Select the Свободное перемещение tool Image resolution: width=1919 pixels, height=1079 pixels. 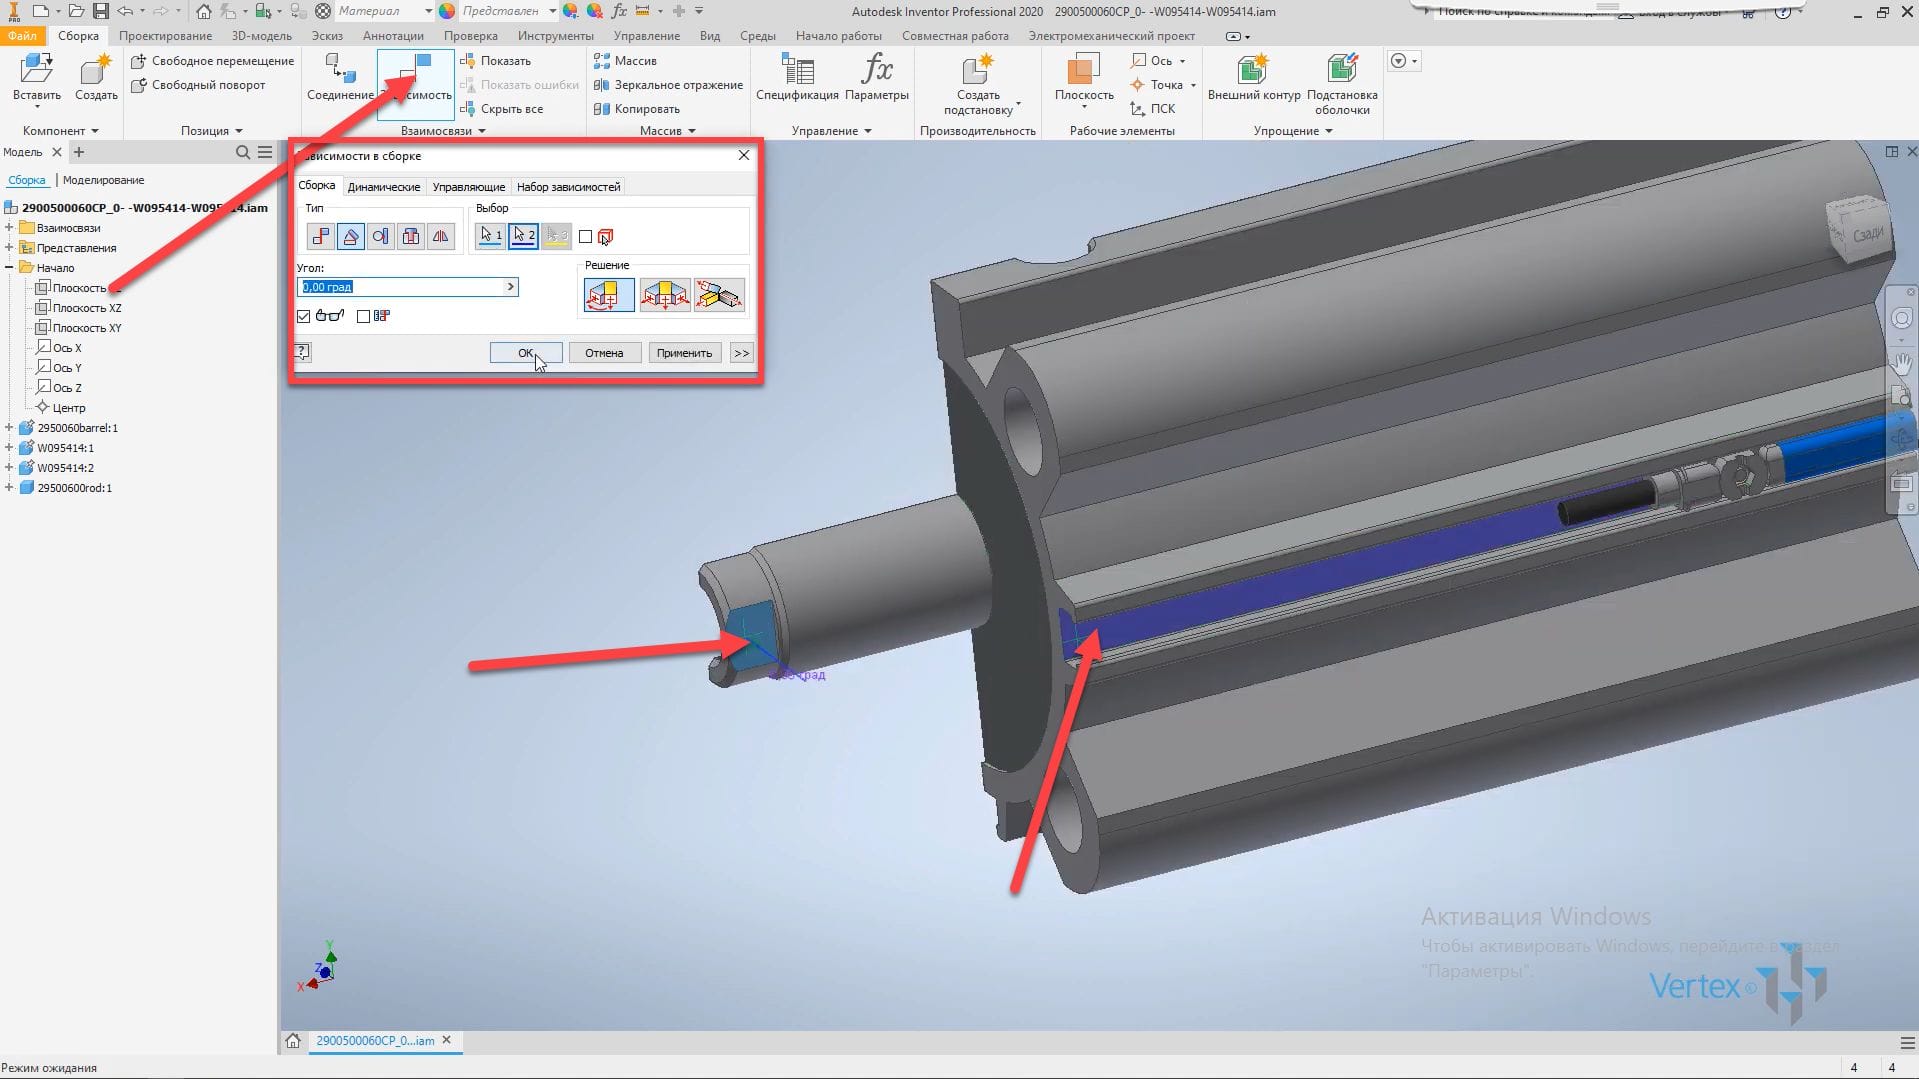[x=213, y=61]
